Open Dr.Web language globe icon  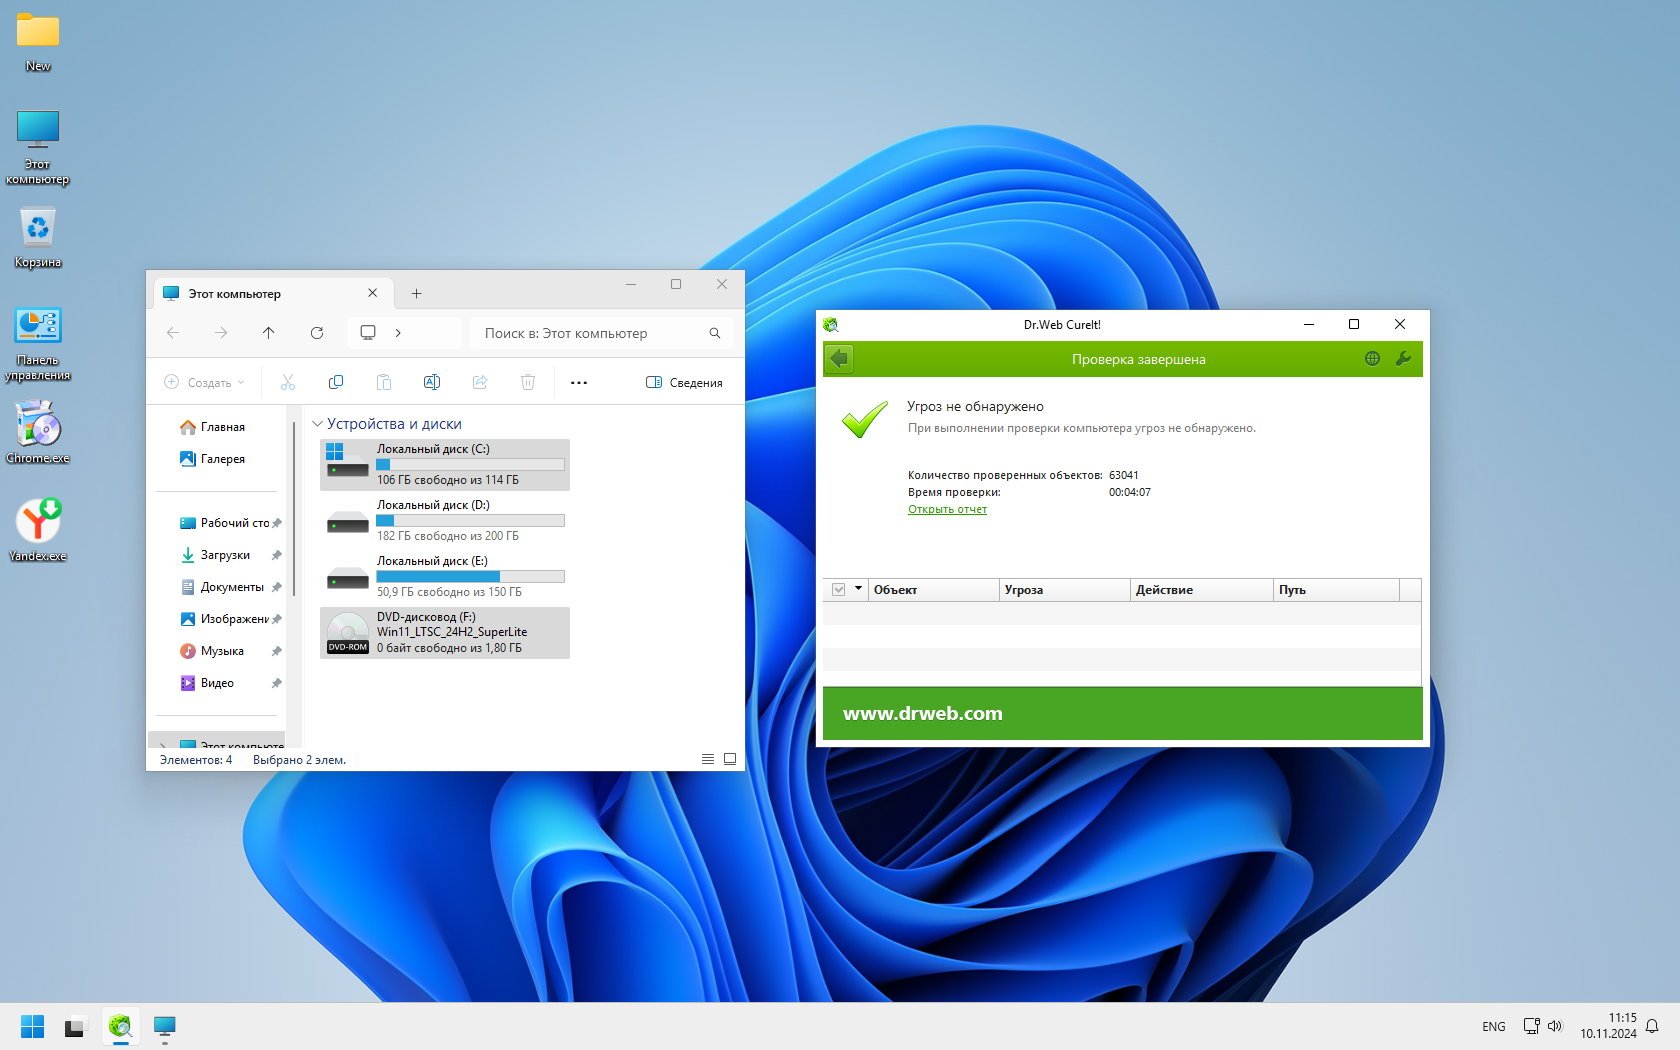[1372, 359]
